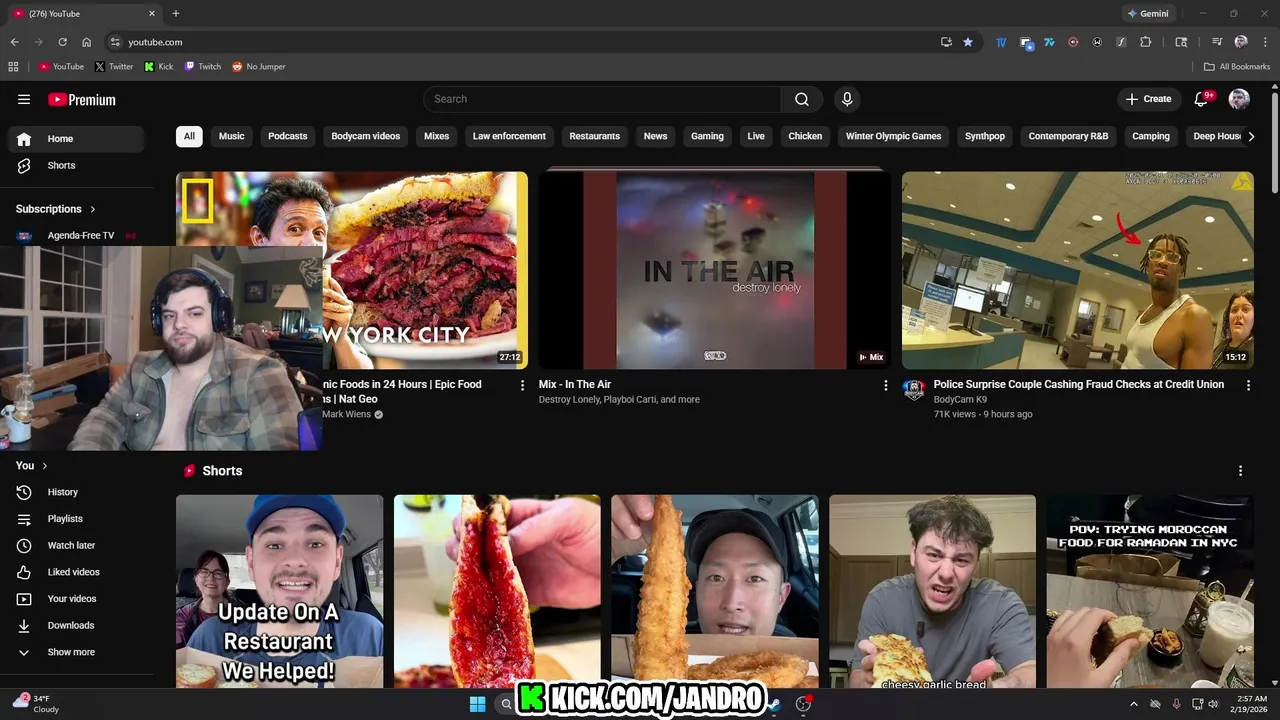Expand the You section

[x=32, y=466]
